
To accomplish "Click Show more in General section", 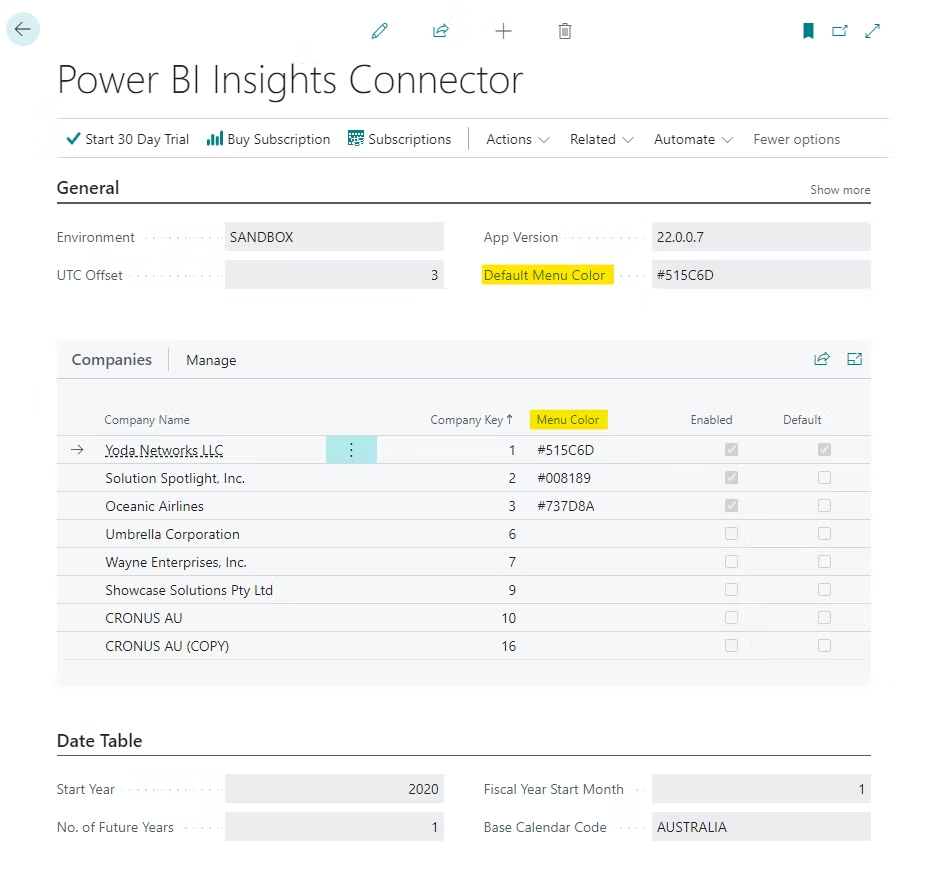I will point(839,190).
